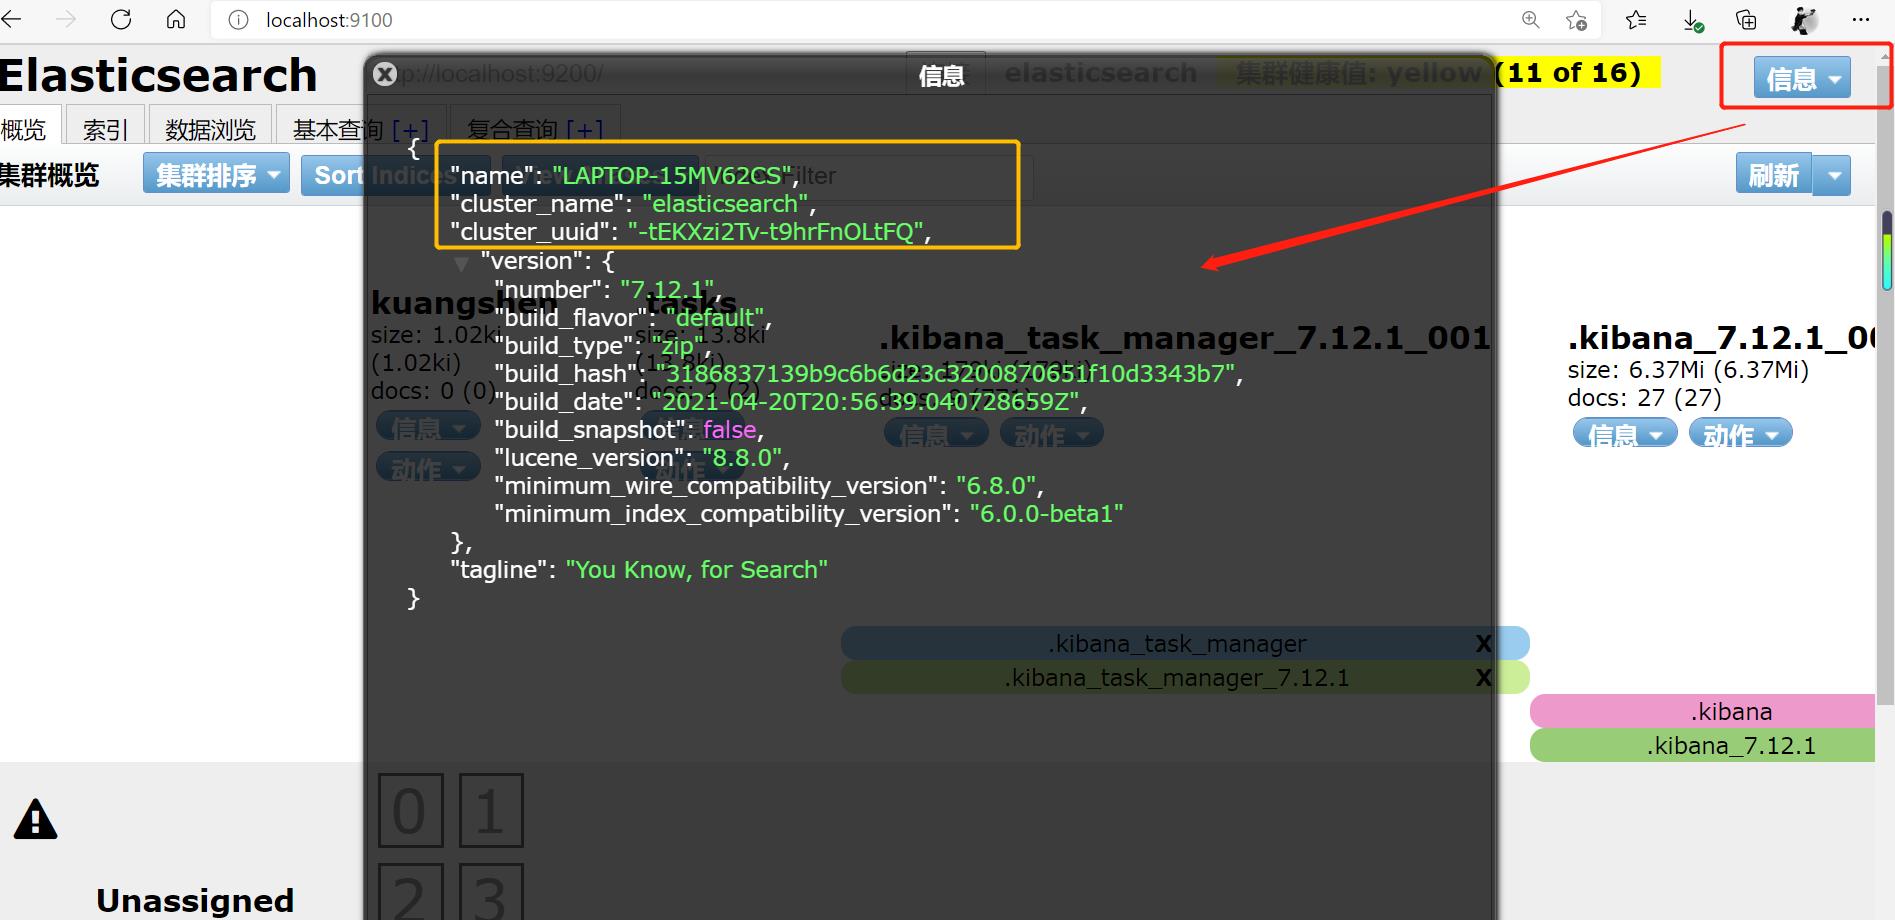
Task: Open the zoom magnifier icon in address bar
Action: click(x=1530, y=20)
